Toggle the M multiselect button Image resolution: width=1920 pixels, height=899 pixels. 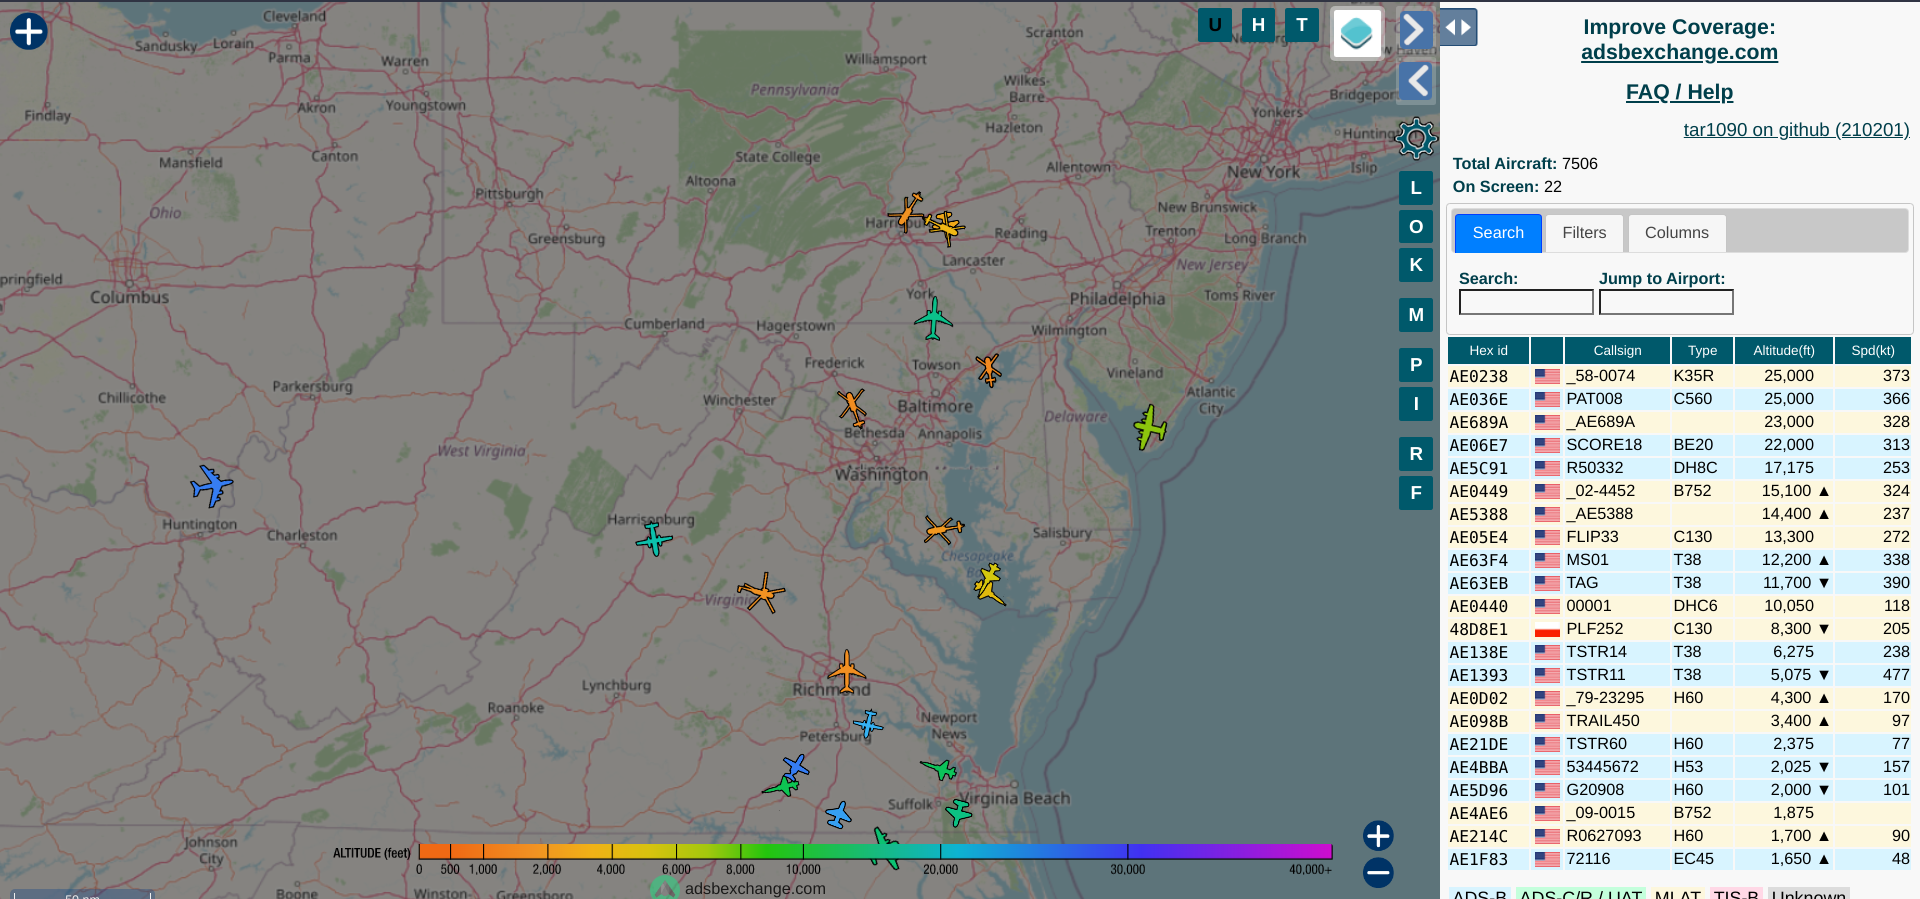(1416, 315)
